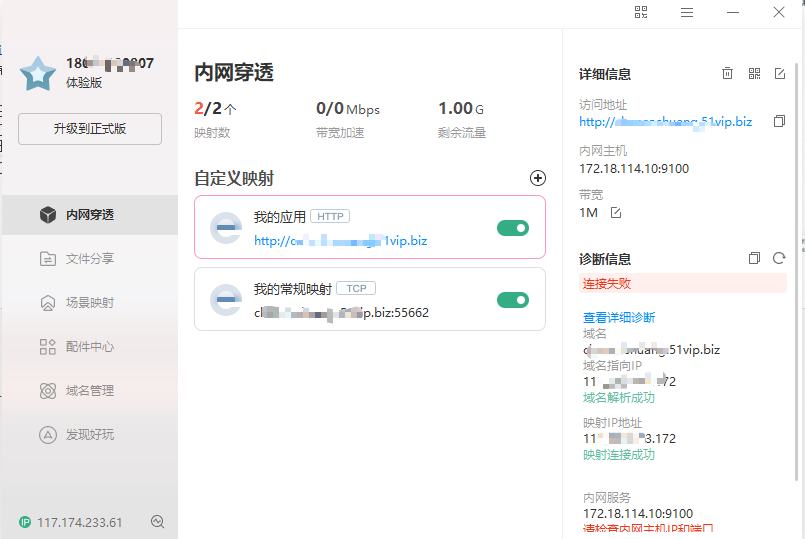Delete the mapping using trash icon
The height and width of the screenshot is (539, 805).
pos(727,73)
